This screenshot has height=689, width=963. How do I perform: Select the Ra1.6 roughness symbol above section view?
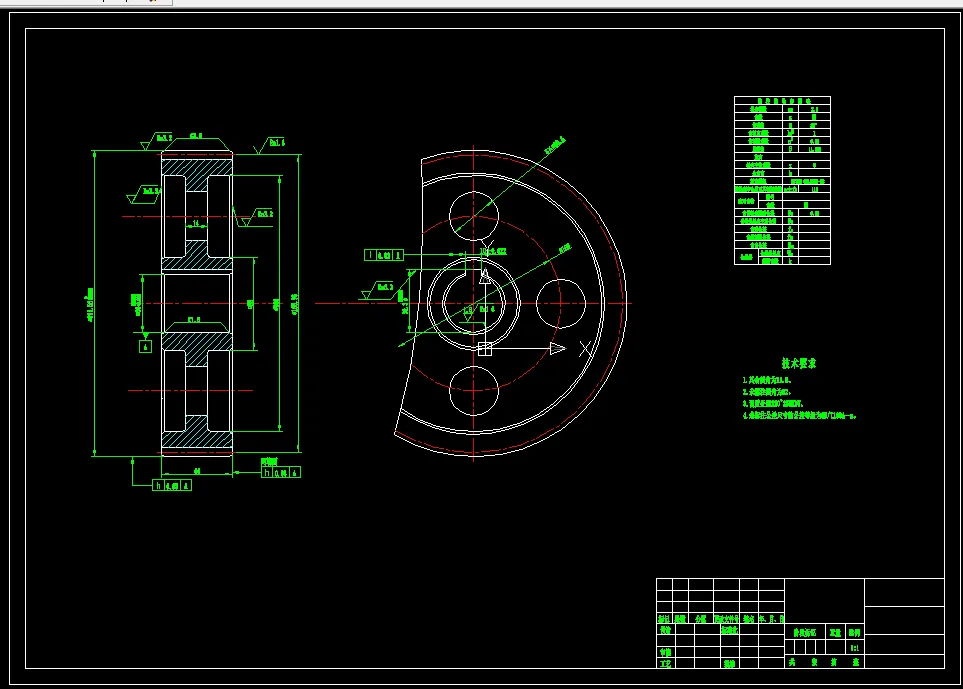coord(270,146)
